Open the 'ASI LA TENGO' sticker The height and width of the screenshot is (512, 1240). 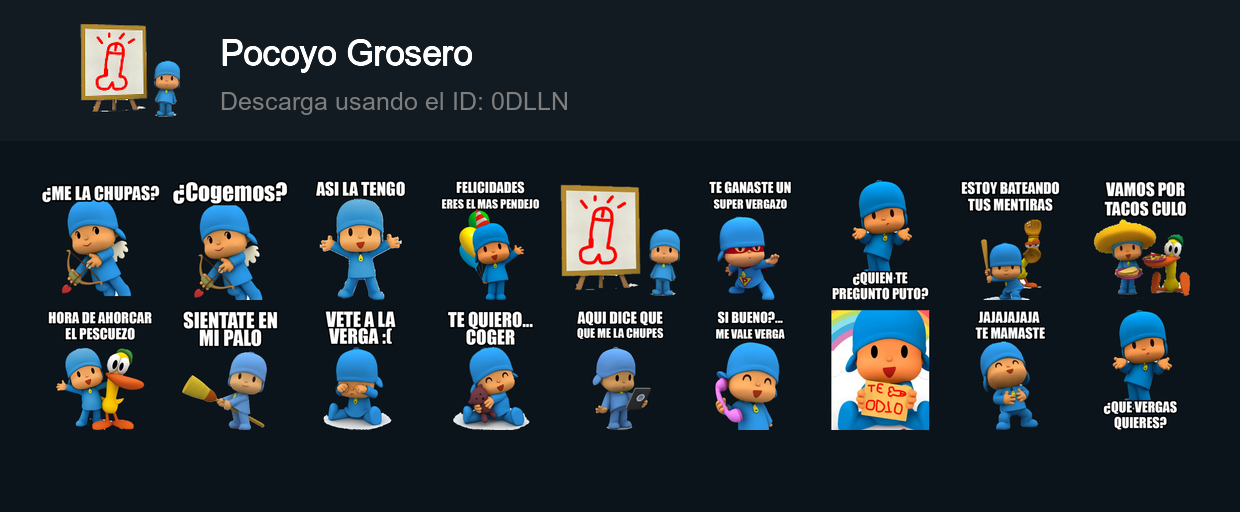(x=360, y=240)
